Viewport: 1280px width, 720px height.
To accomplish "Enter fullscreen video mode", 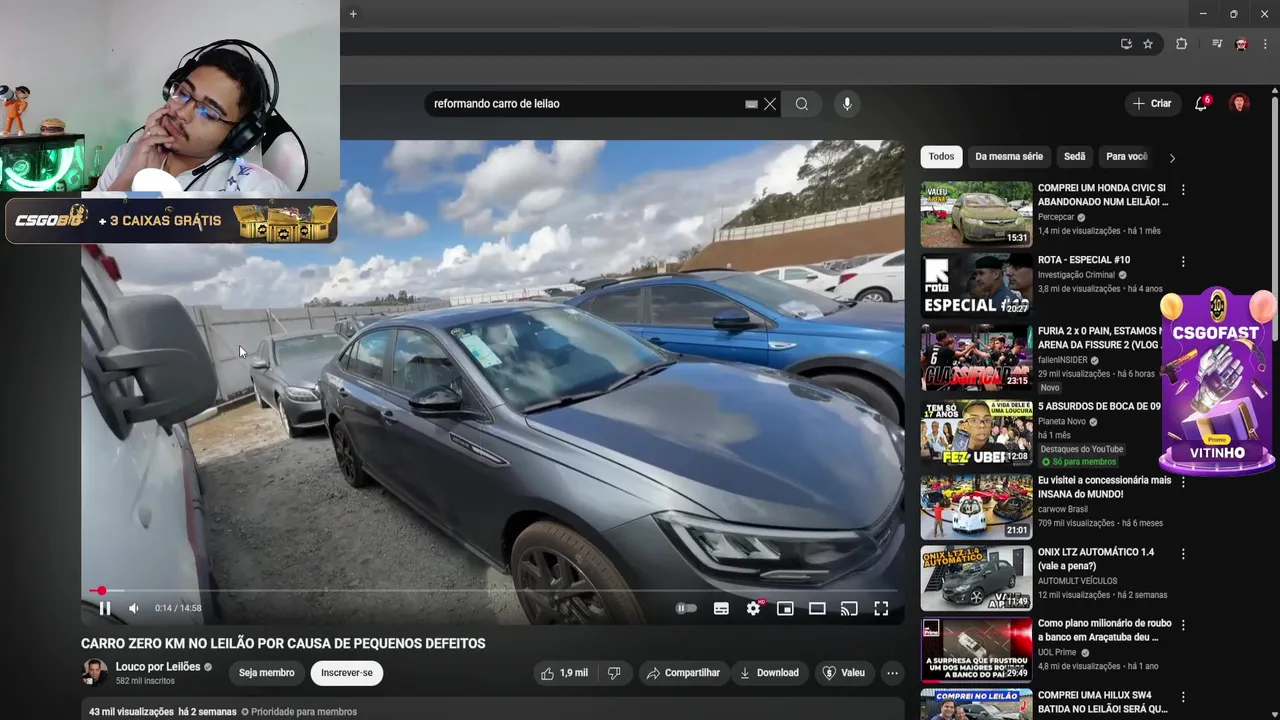I will click(x=881, y=608).
